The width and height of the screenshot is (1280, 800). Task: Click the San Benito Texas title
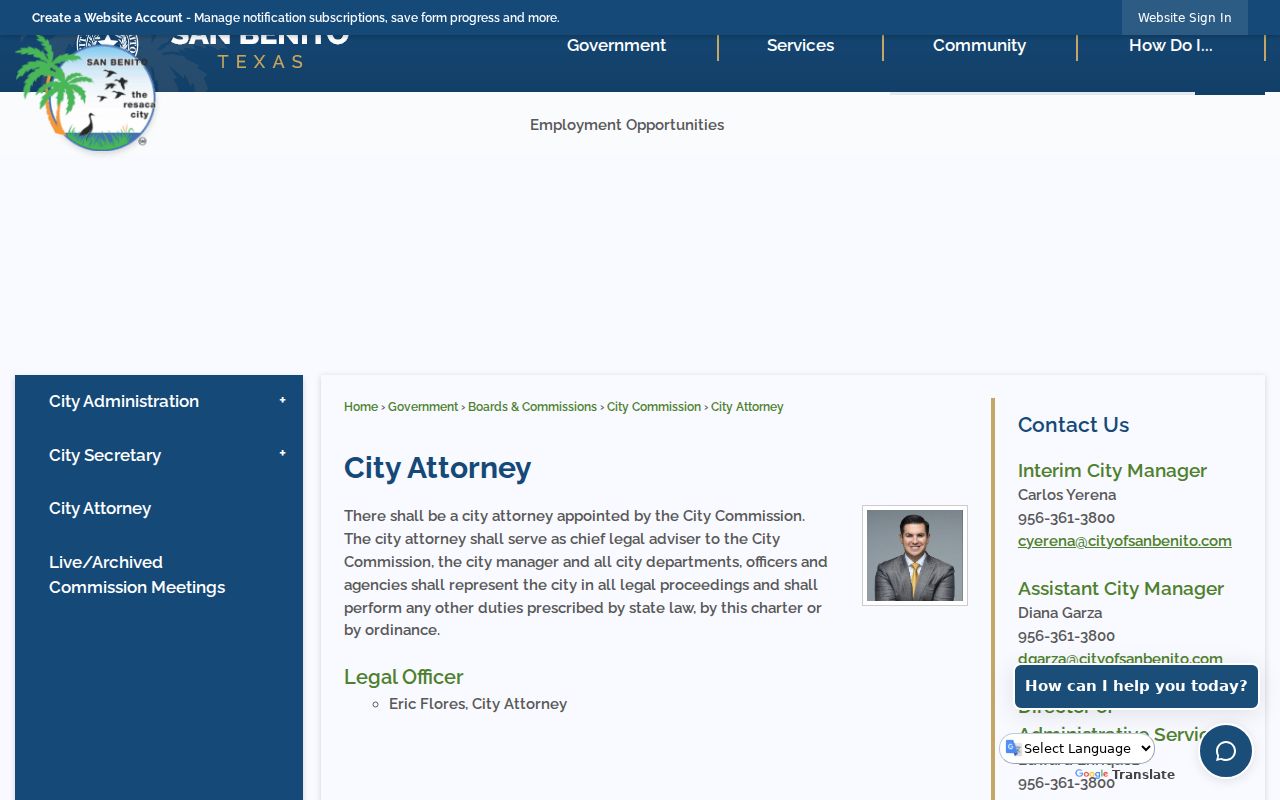tap(260, 48)
